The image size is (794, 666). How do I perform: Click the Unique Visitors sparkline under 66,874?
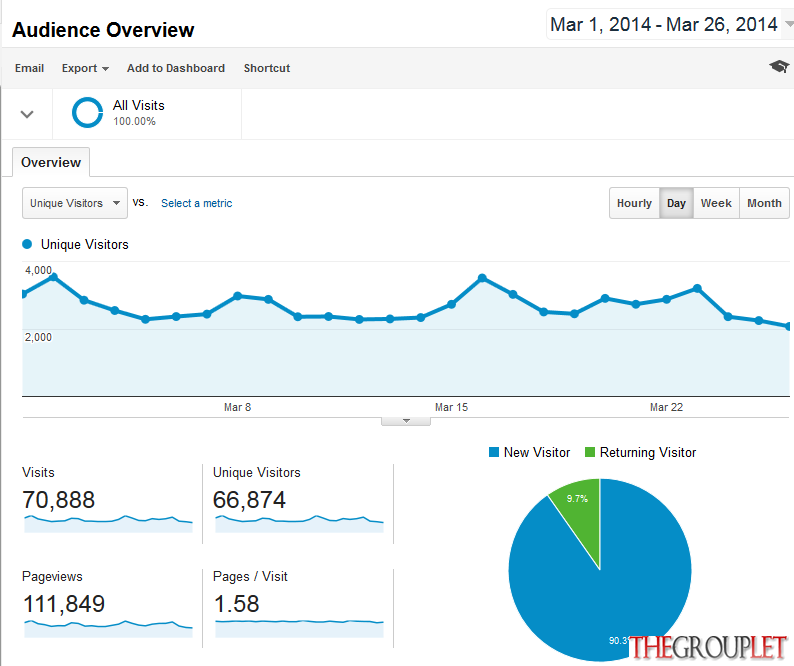pyautogui.click(x=299, y=524)
